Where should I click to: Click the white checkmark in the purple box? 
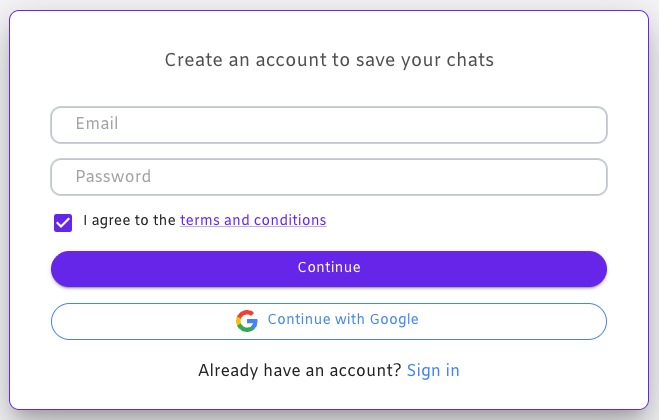coord(63,222)
